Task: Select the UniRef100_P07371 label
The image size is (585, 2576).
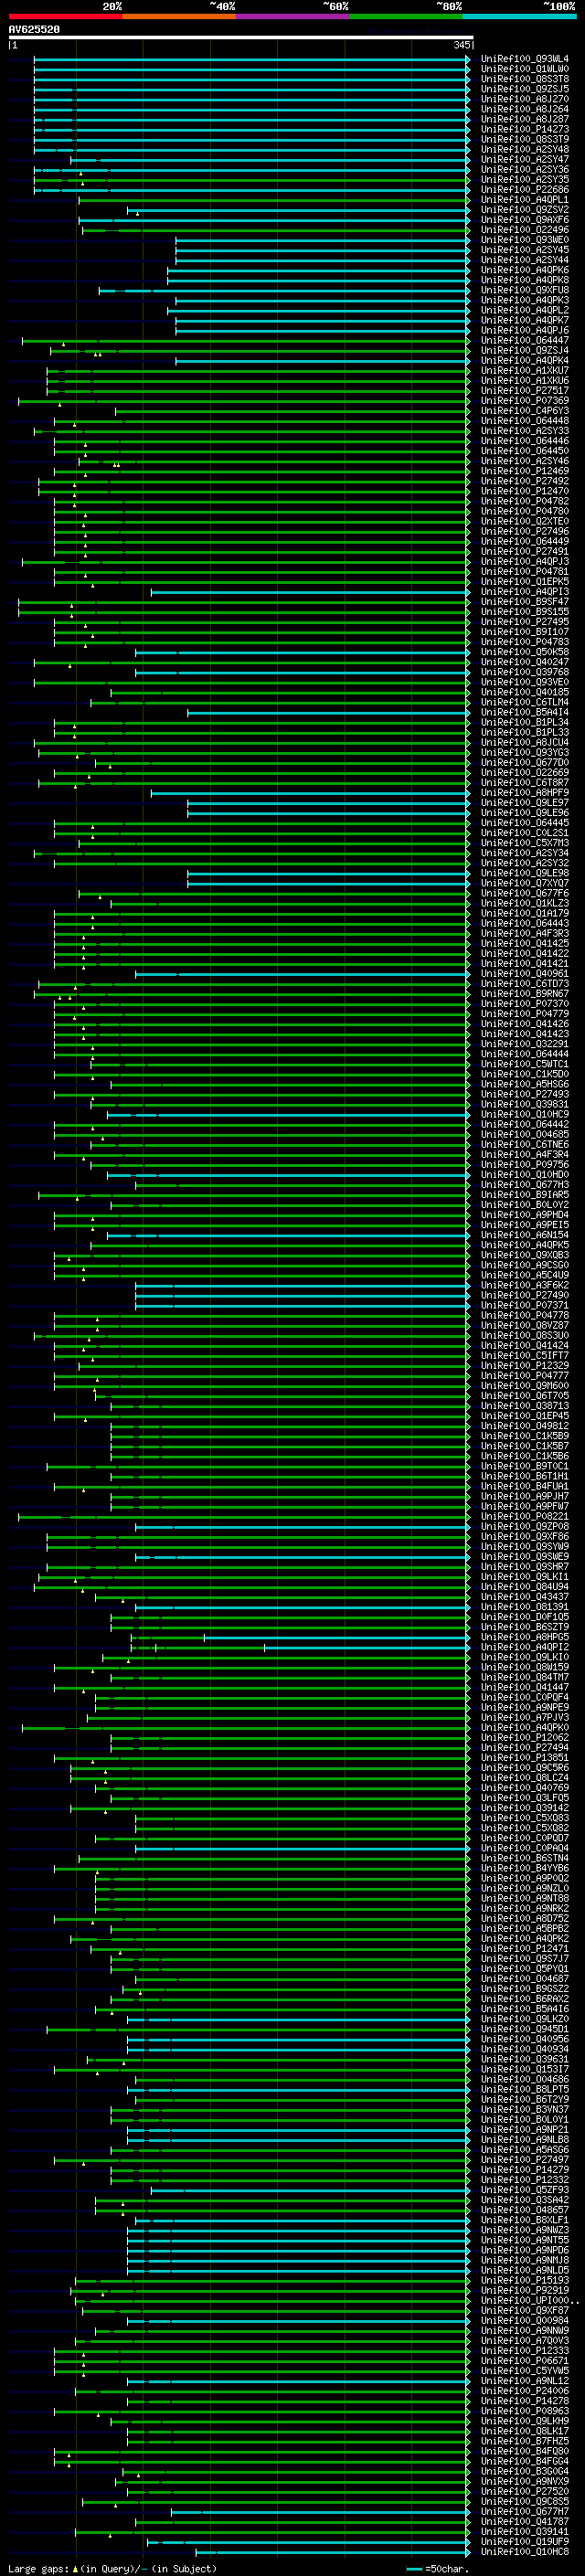Action: pyautogui.click(x=524, y=1306)
